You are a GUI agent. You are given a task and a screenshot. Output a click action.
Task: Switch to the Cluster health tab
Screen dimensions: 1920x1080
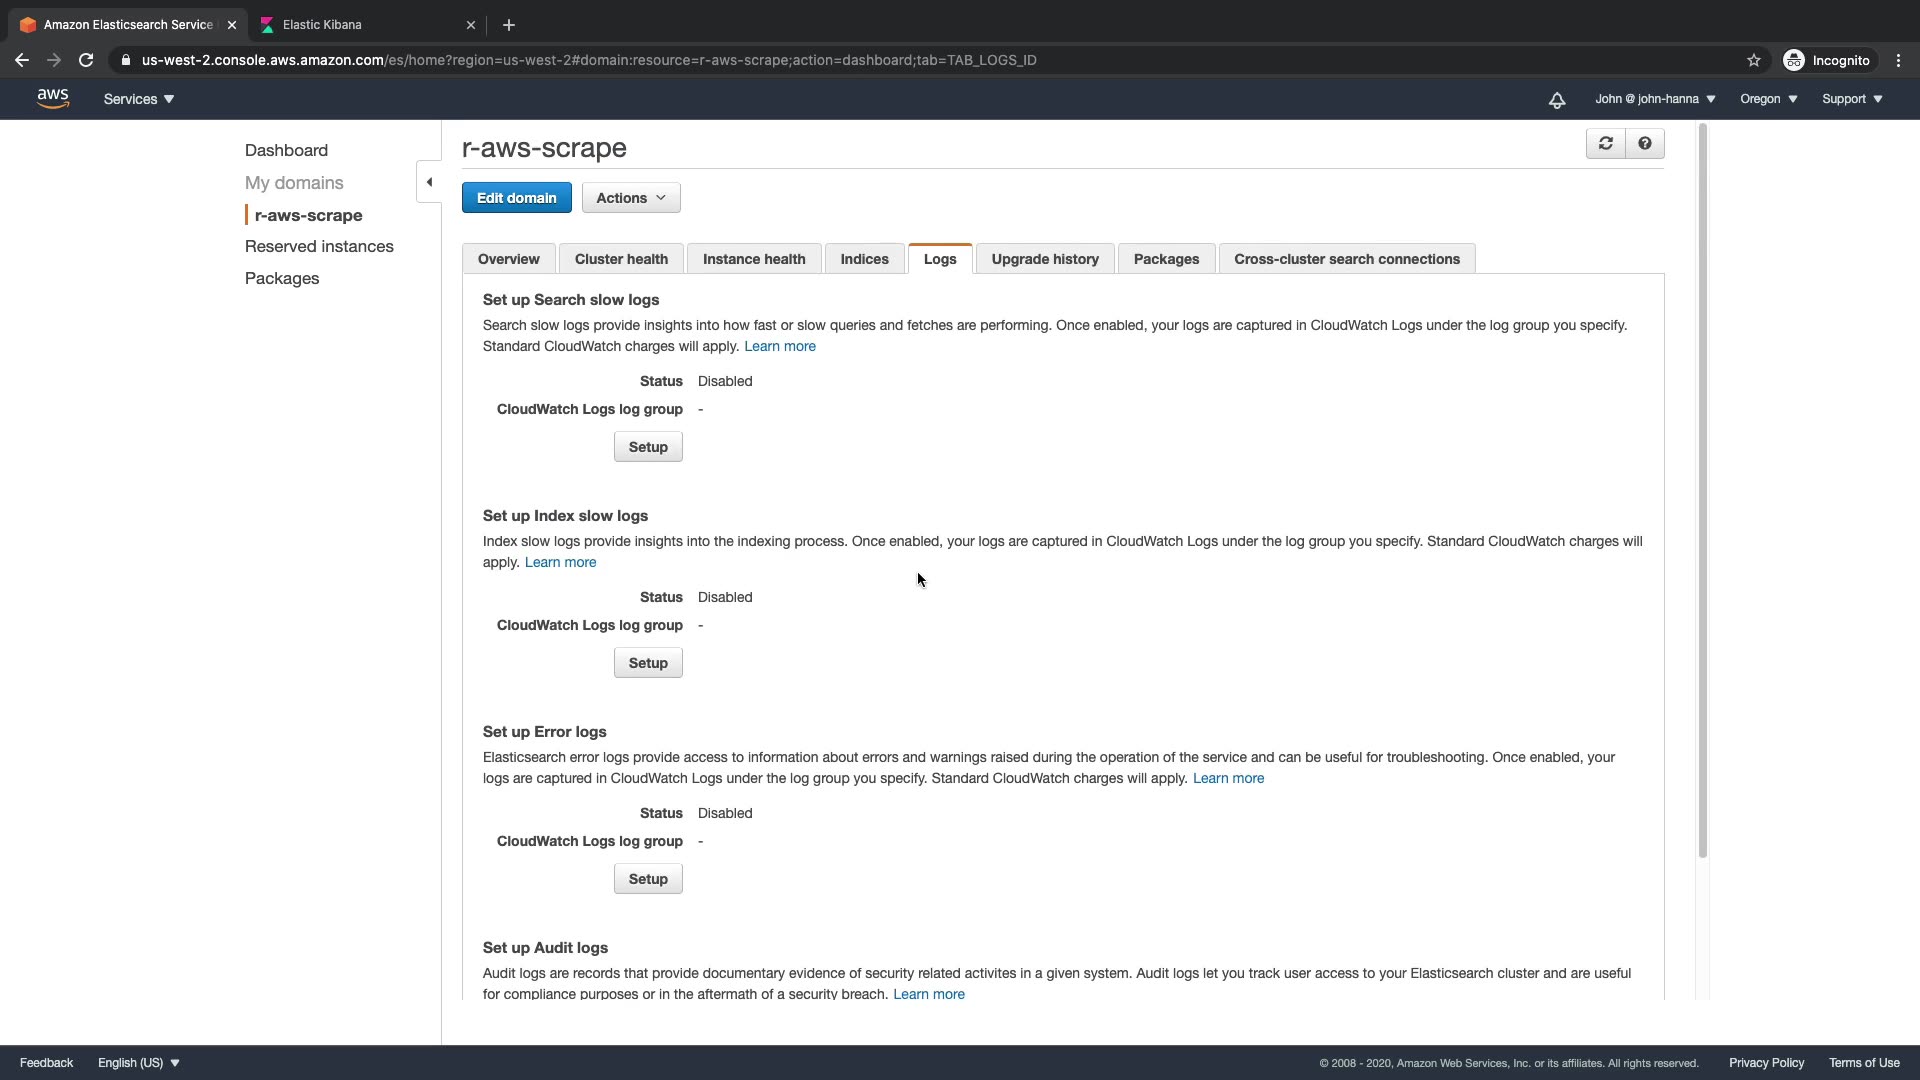tap(621, 259)
